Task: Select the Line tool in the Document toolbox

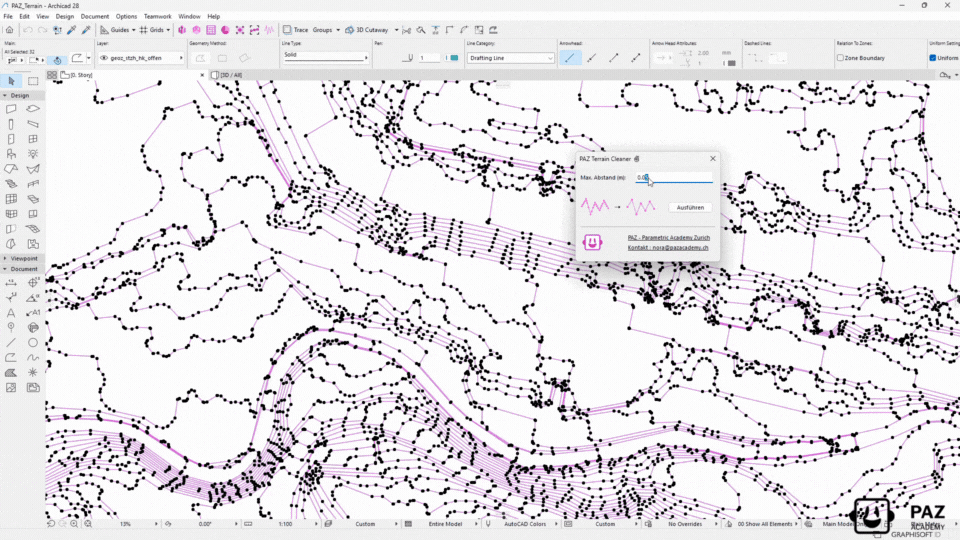Action: 11,343
